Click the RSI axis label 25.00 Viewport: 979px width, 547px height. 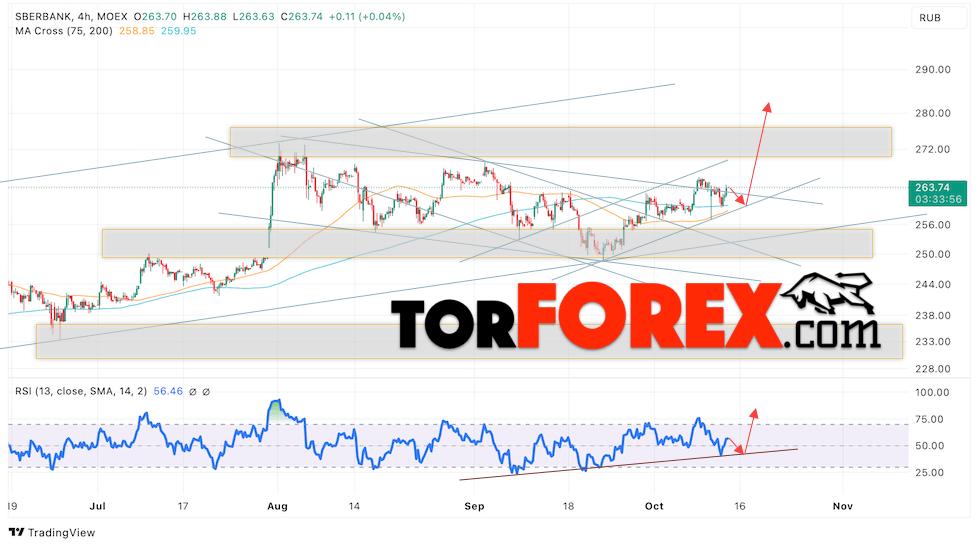[930, 473]
